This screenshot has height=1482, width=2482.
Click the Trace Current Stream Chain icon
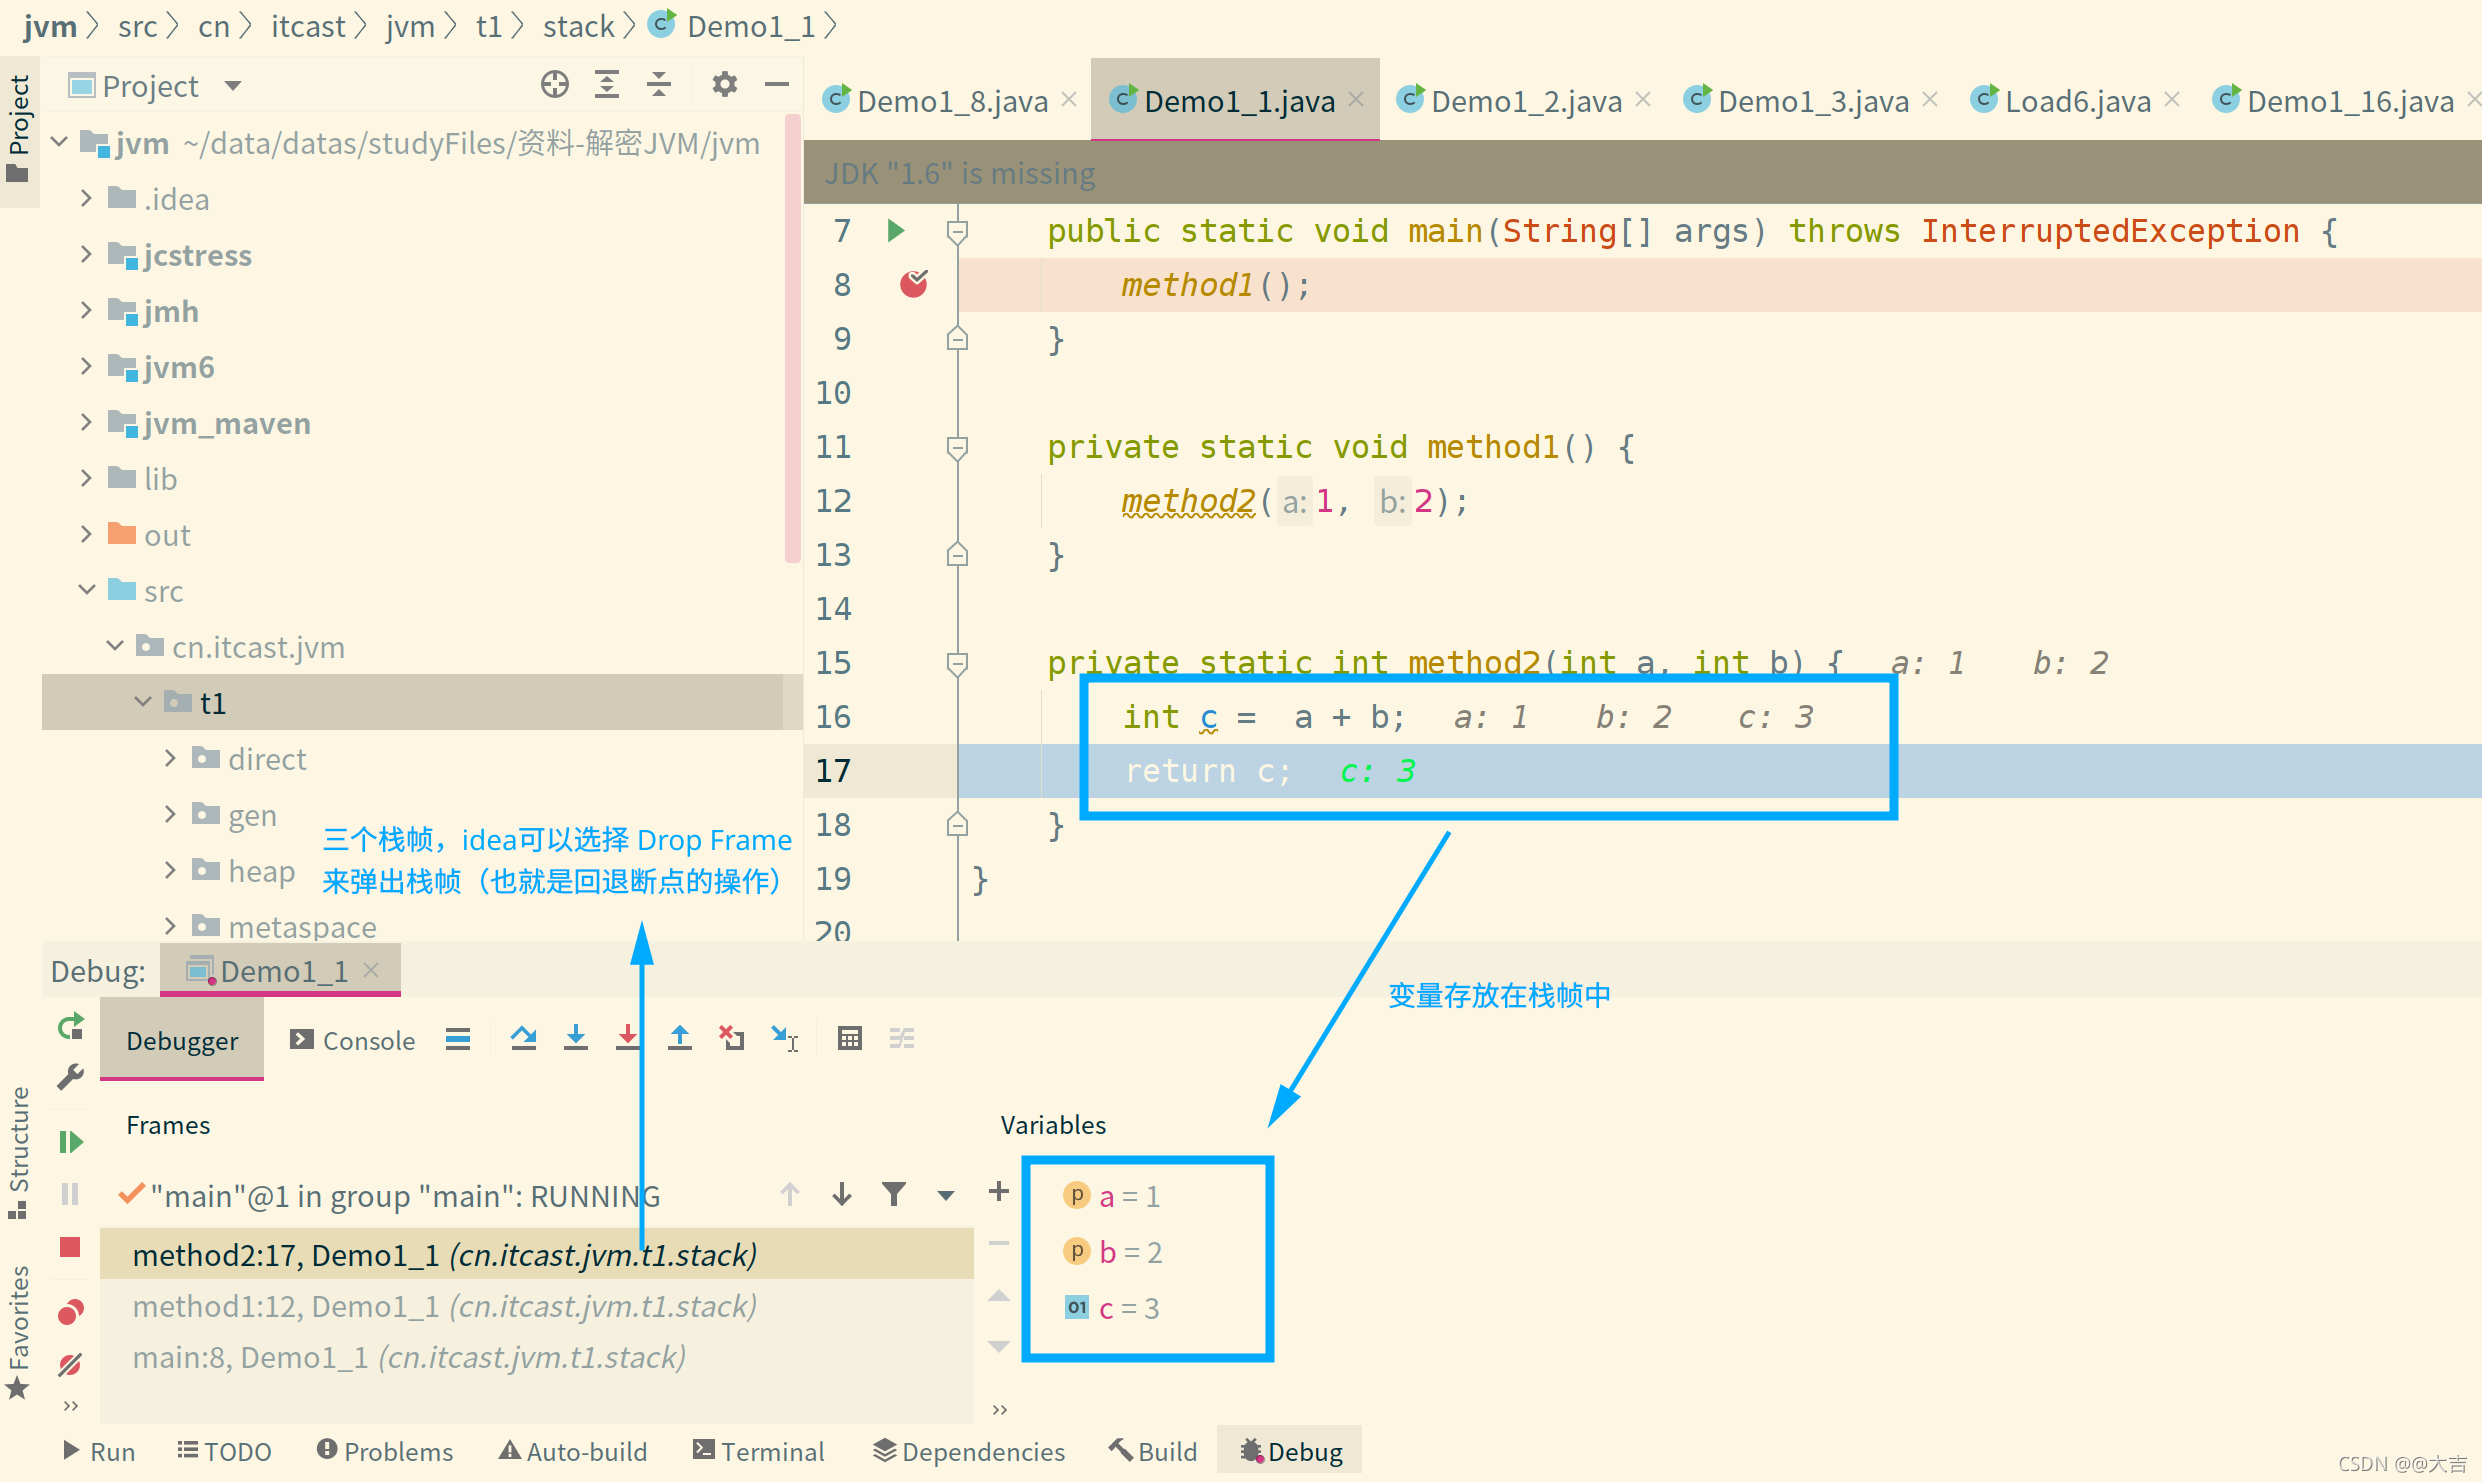[x=902, y=1038]
